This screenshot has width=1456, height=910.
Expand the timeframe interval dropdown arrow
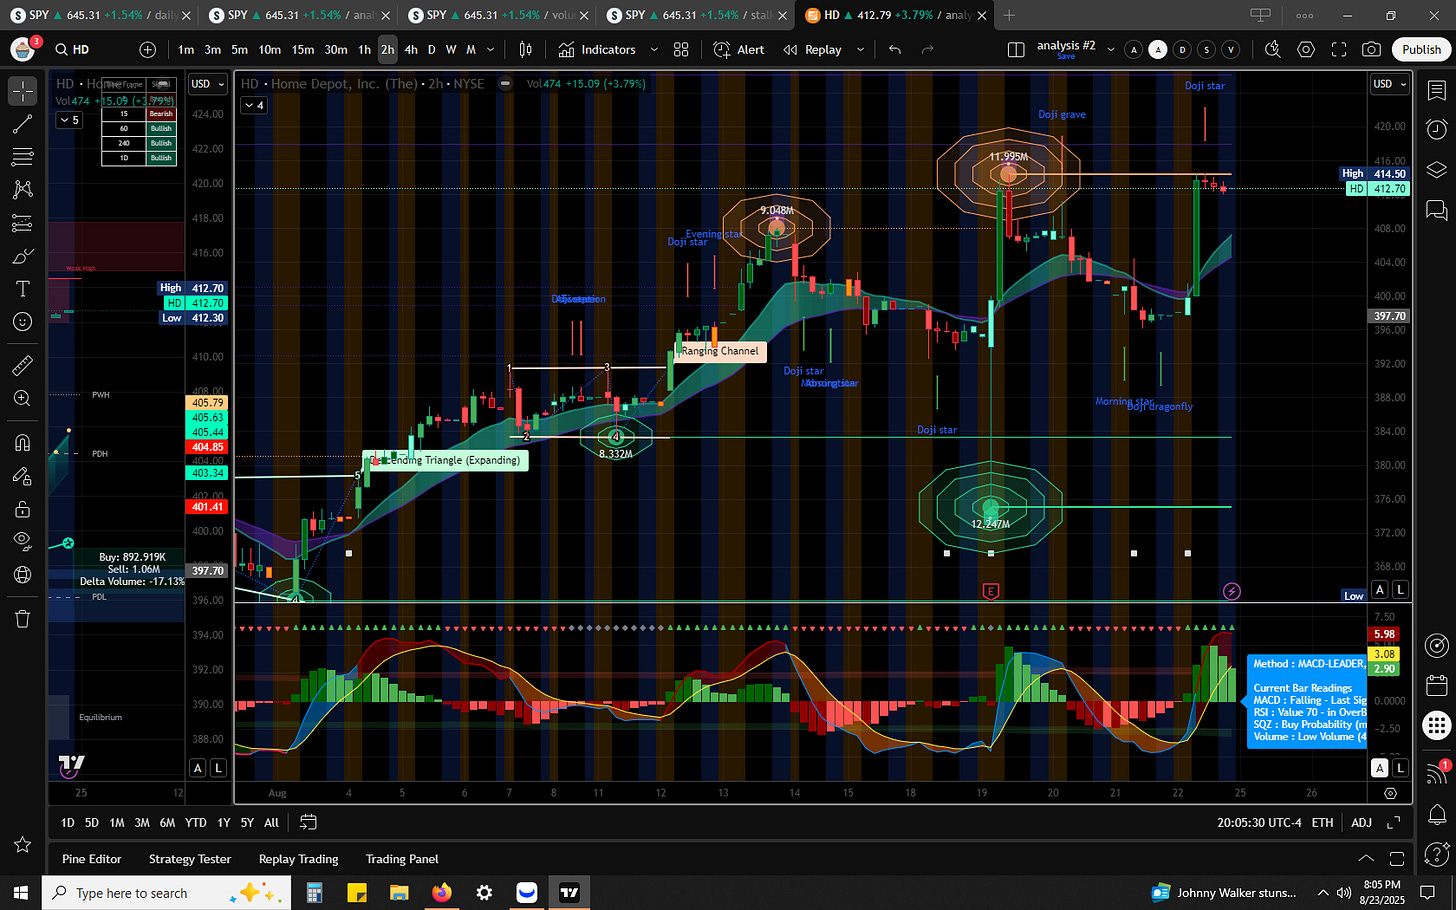click(490, 50)
